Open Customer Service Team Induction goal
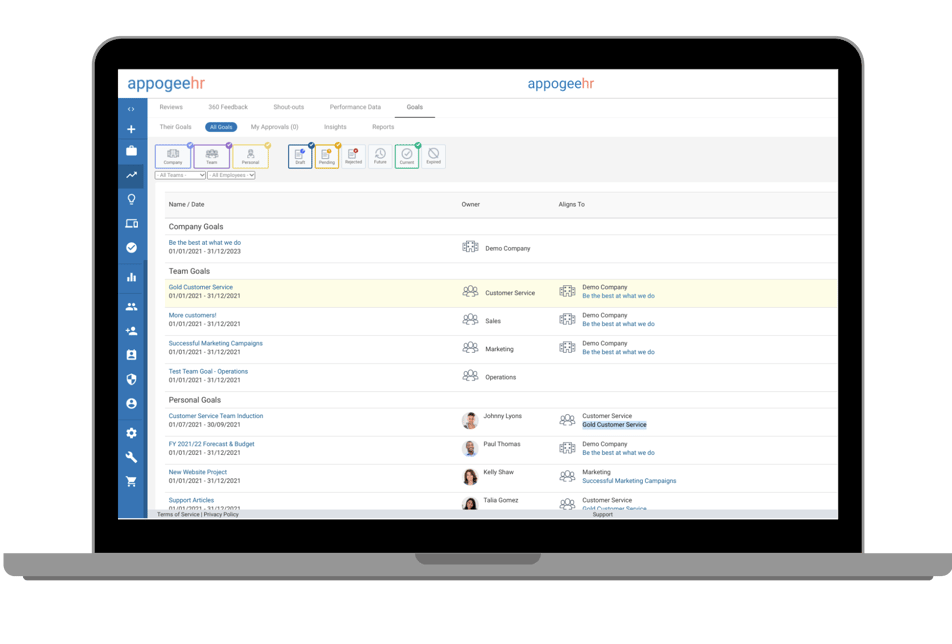The width and height of the screenshot is (952, 644). pos(216,416)
